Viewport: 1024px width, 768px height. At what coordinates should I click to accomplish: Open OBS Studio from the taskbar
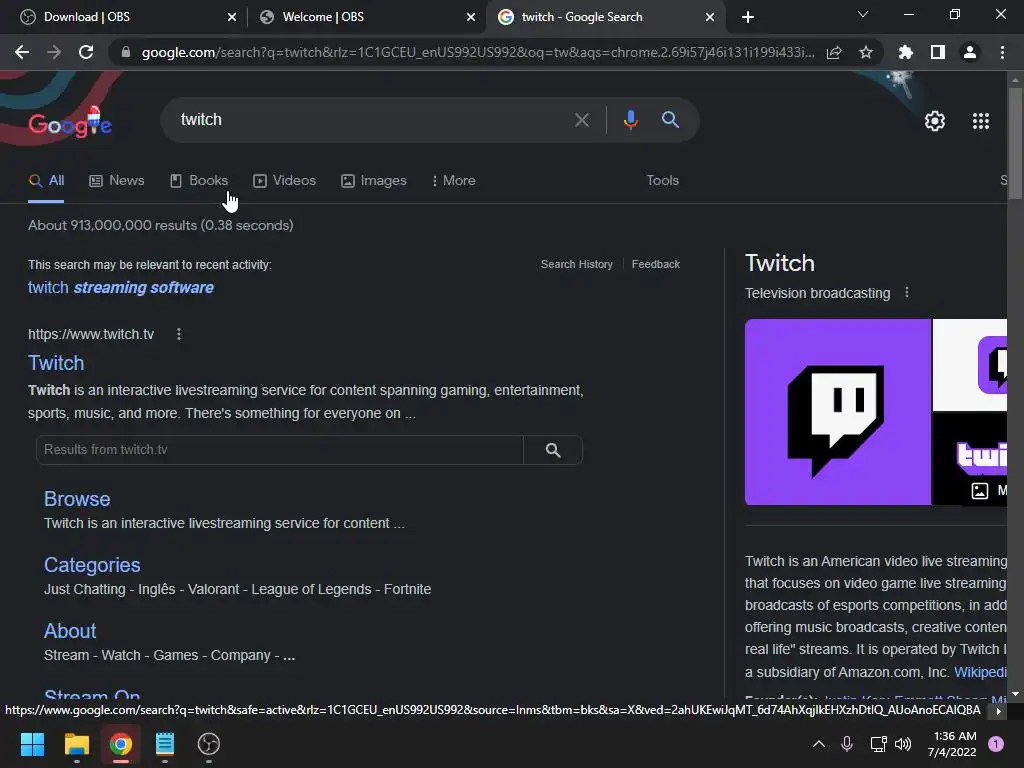(x=208, y=744)
